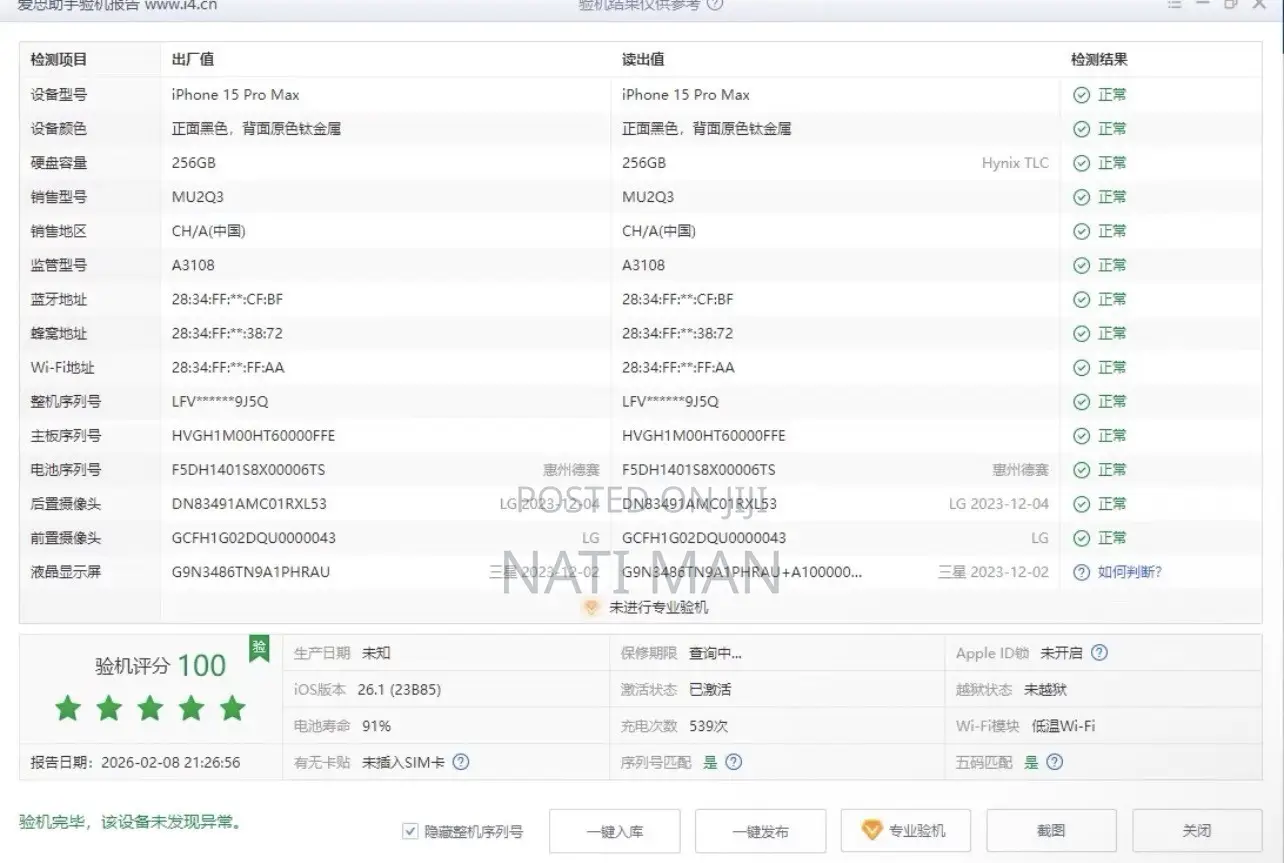Click the 电池寿命 value 91%
The image size is (1284, 863).
[x=376, y=726]
